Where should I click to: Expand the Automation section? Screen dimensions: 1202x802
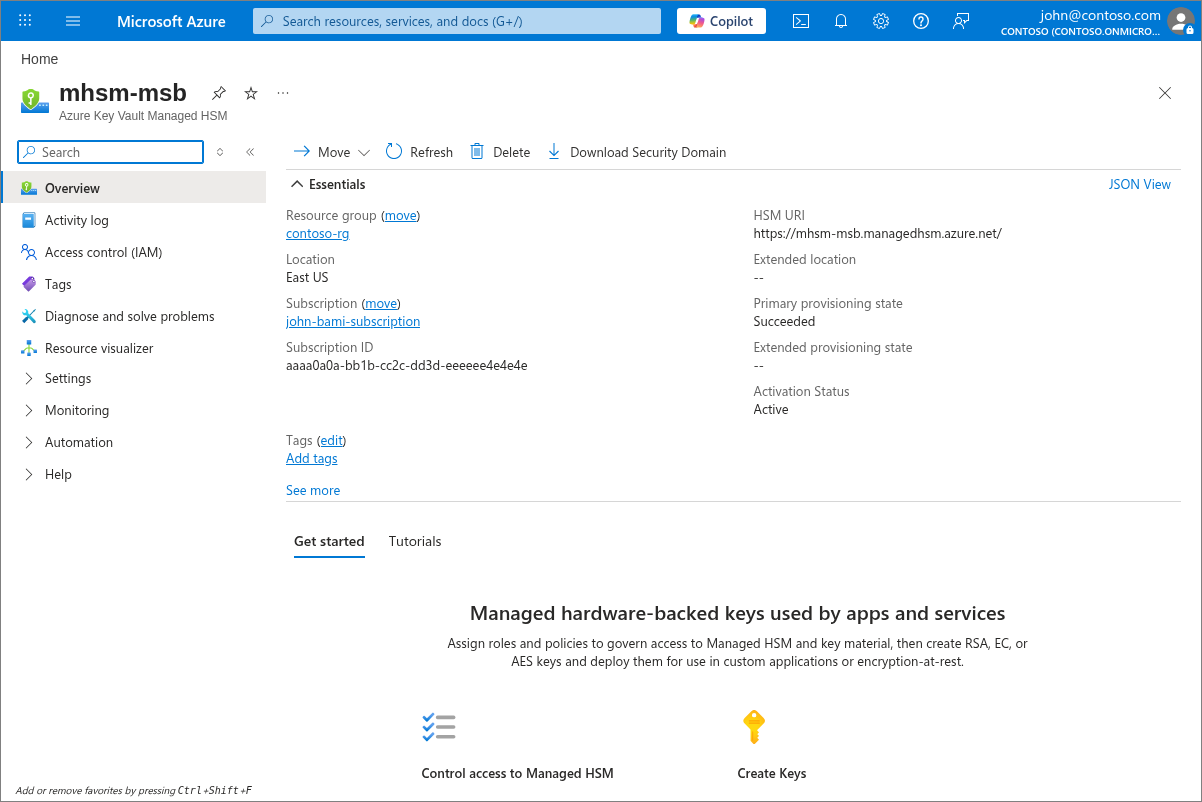pyautogui.click(x=134, y=442)
